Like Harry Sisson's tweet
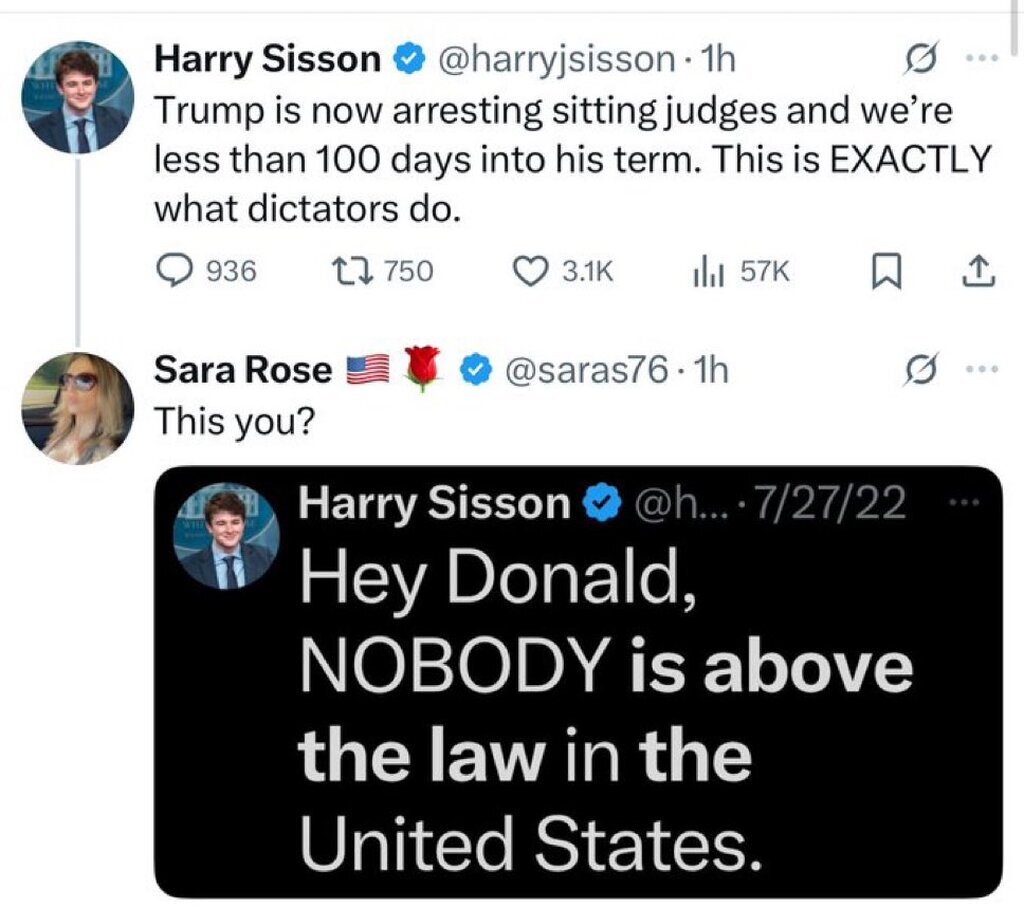This screenshot has height=908, width=1024. click(x=530, y=270)
